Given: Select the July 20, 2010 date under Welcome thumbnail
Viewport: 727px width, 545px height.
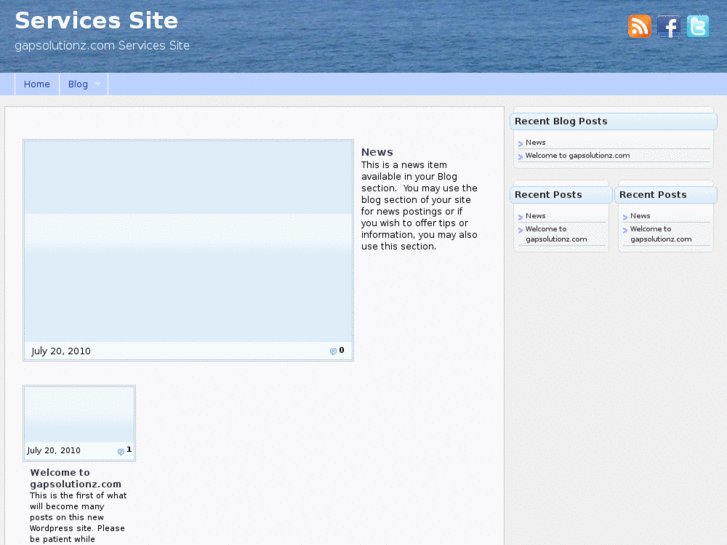Looking at the screenshot, I should point(53,450).
